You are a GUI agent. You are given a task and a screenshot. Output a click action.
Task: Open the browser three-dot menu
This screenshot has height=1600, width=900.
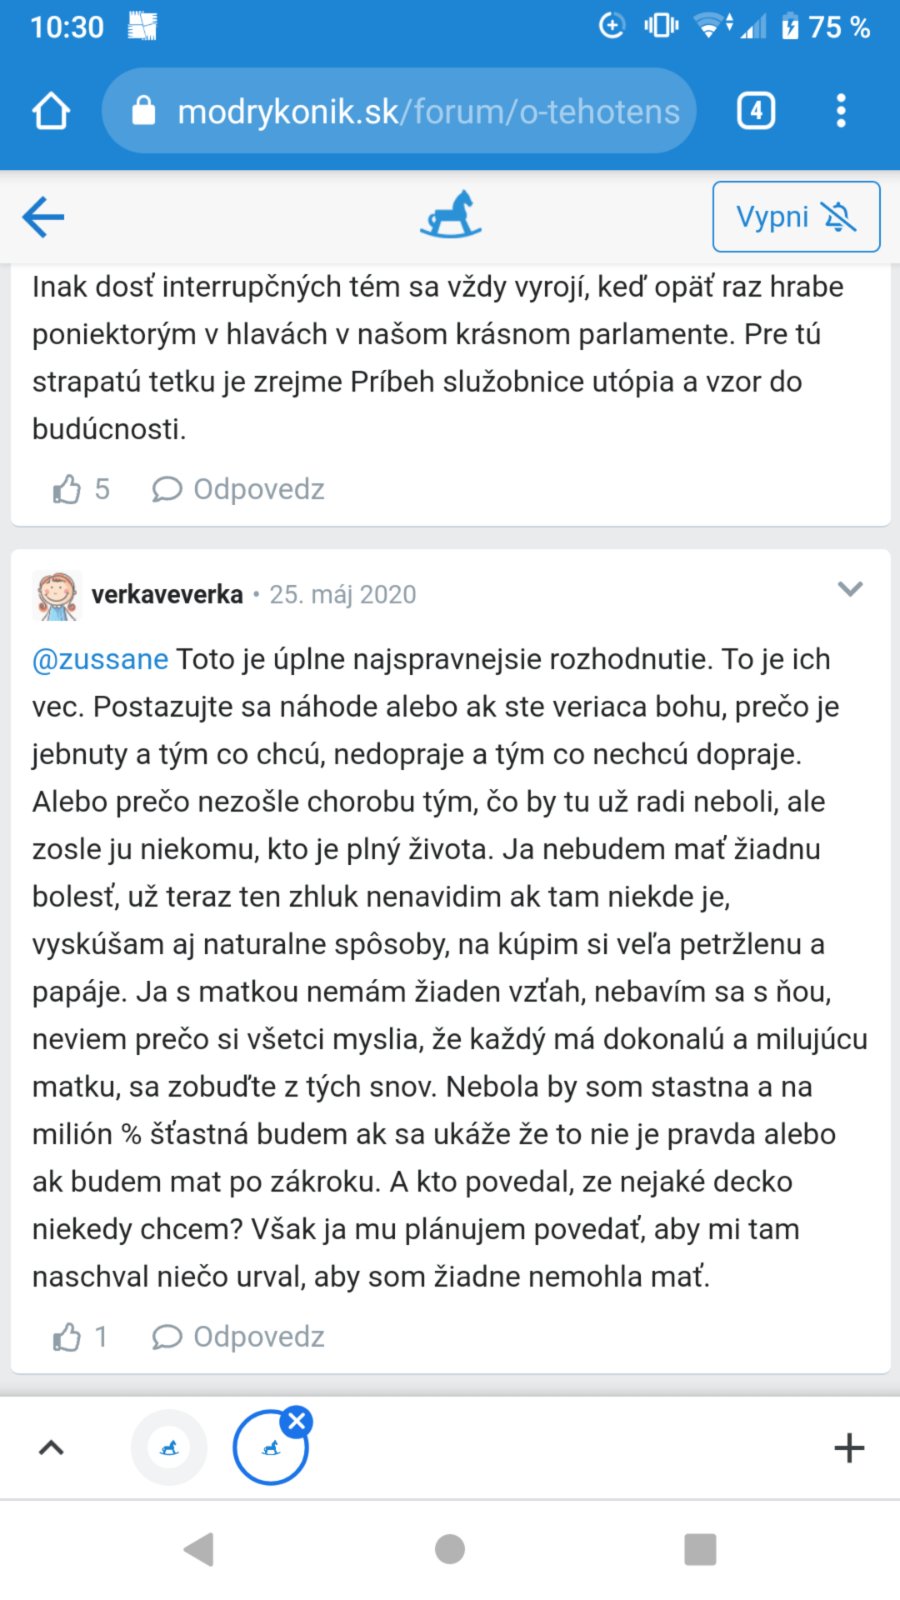pyautogui.click(x=841, y=111)
